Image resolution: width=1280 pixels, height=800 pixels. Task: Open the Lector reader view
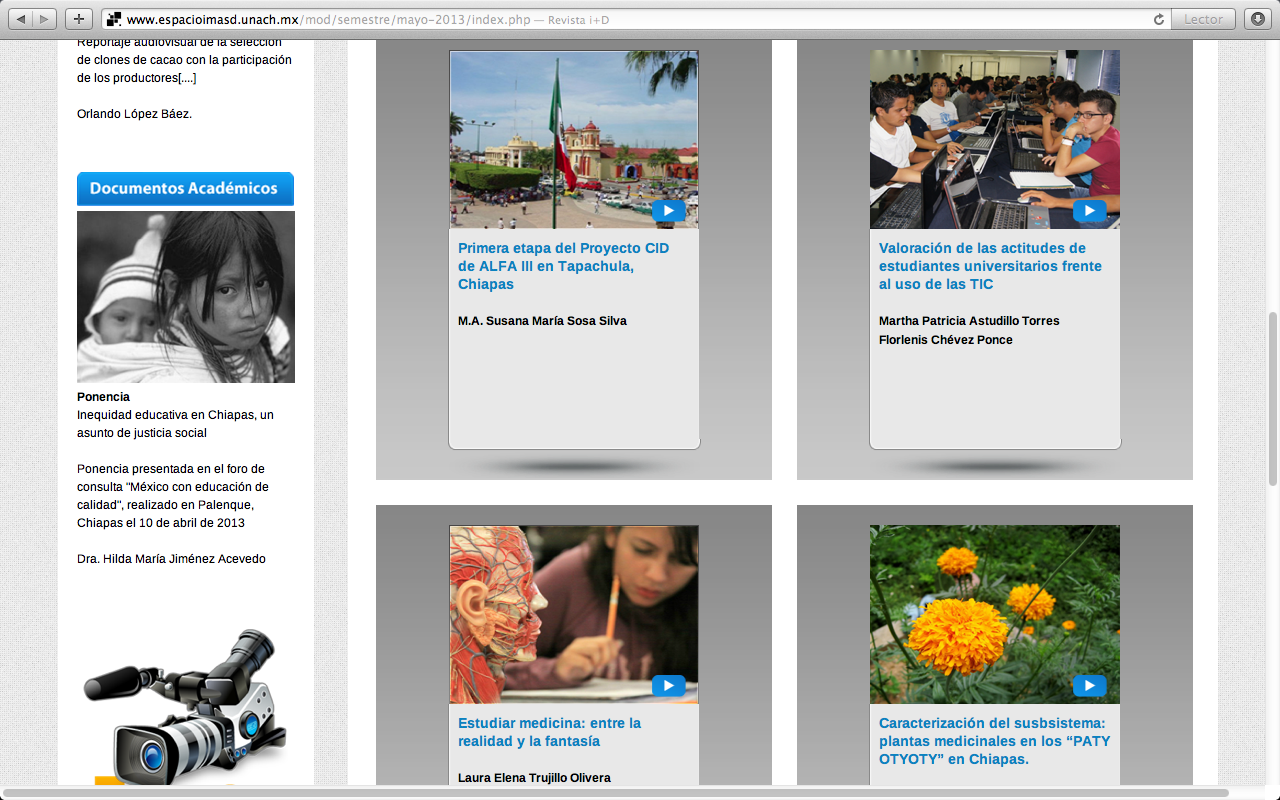click(x=1203, y=19)
